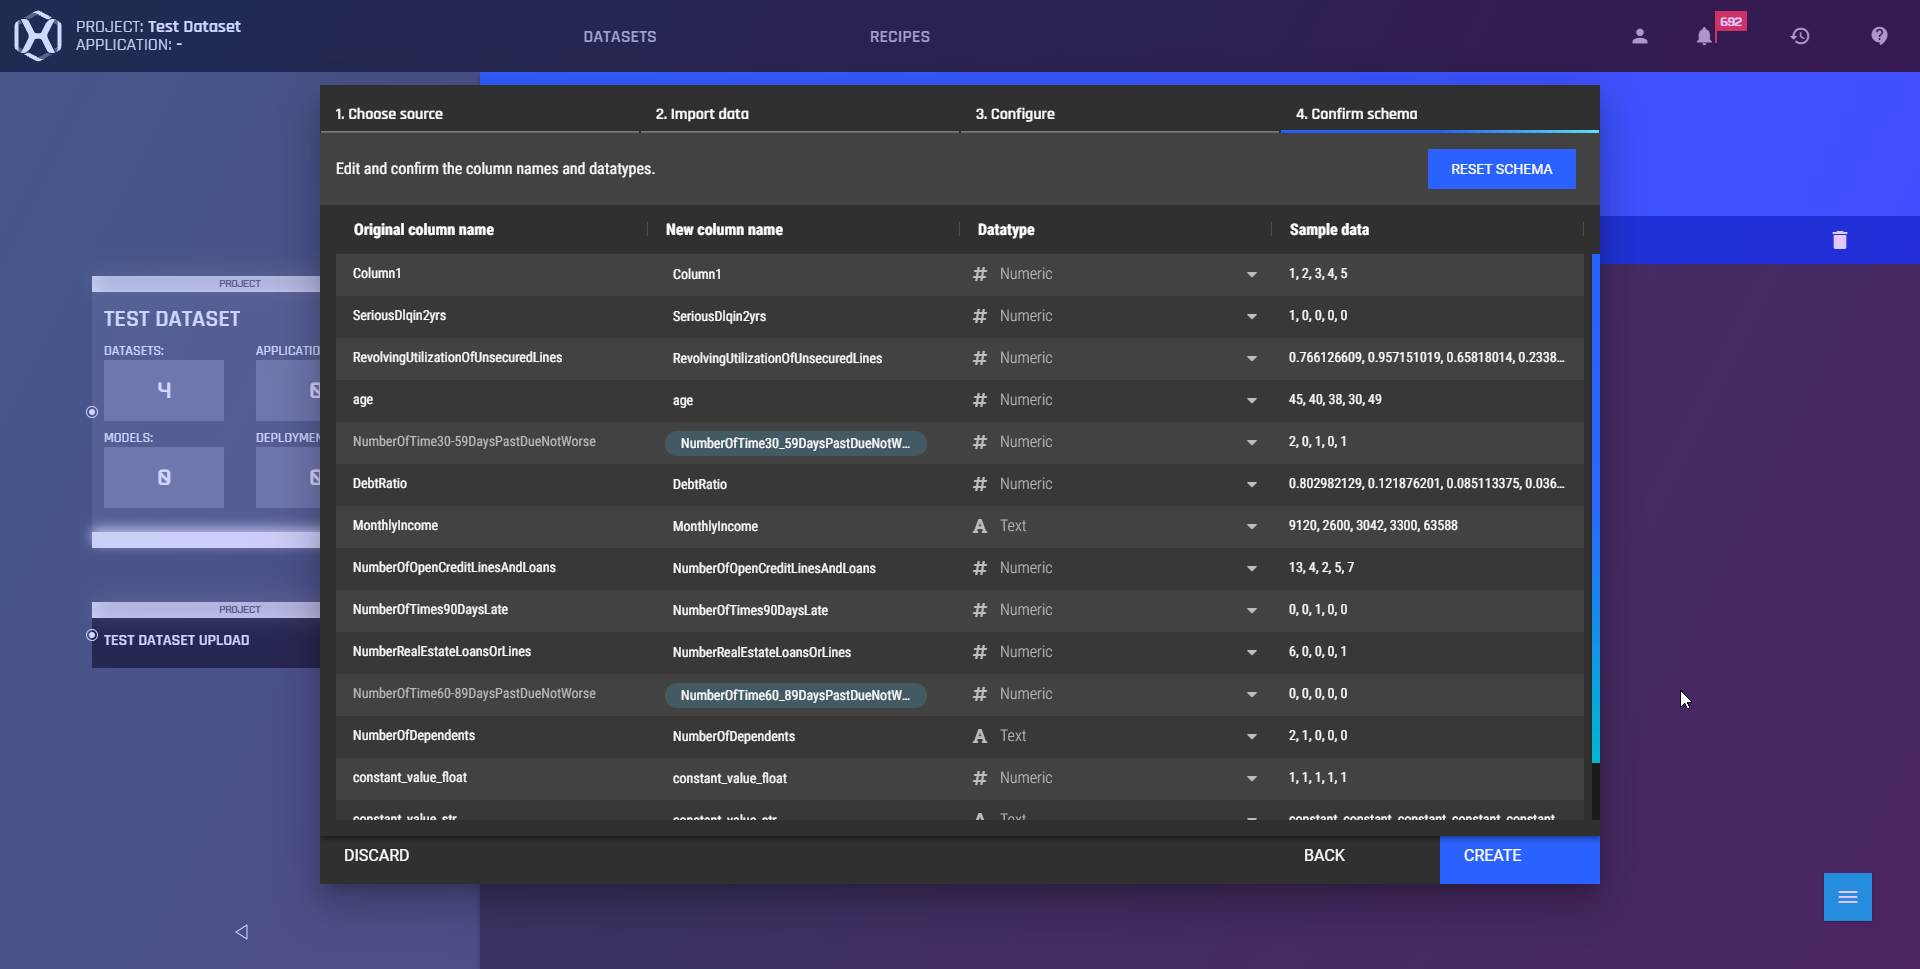Click numeric hash icon in DebtRatio row
Viewport: 1920px width, 969px height.
tap(980, 484)
